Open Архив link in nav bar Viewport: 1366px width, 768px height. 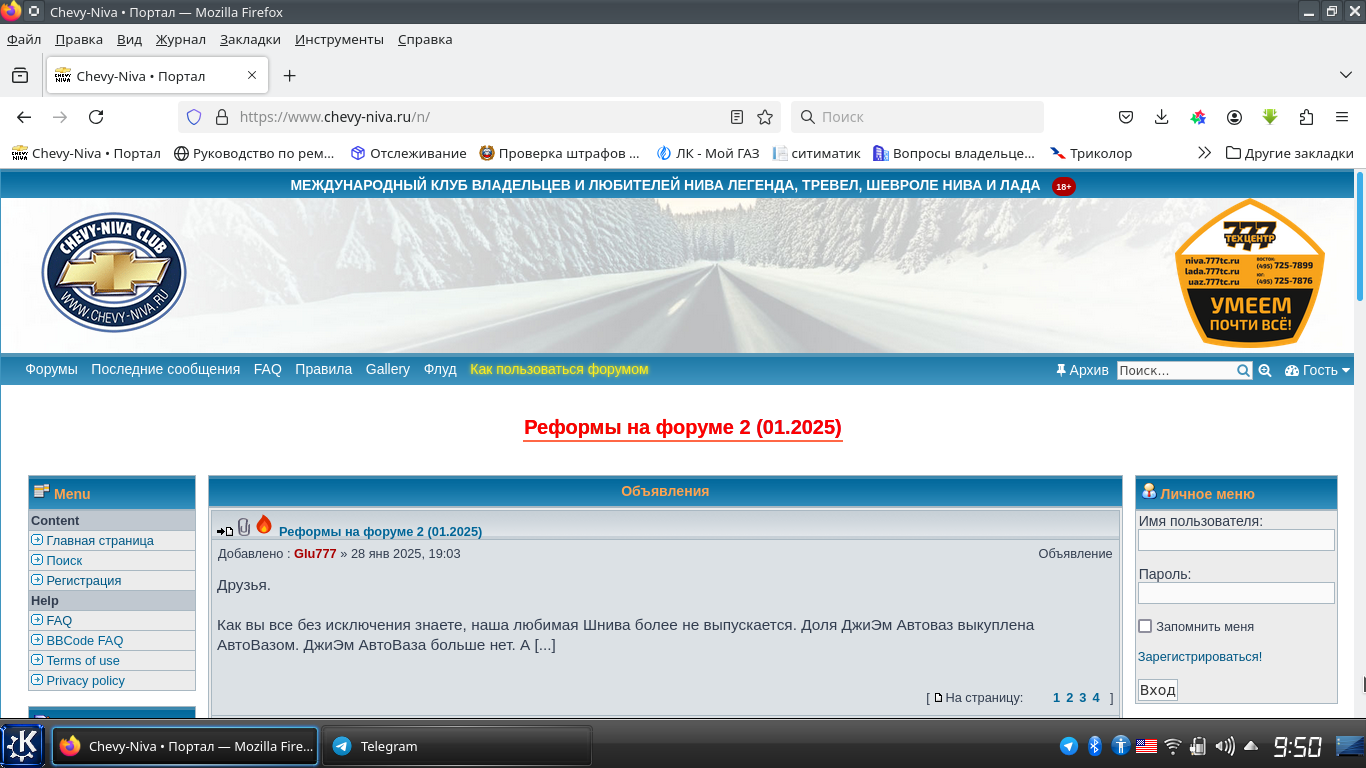point(1082,370)
